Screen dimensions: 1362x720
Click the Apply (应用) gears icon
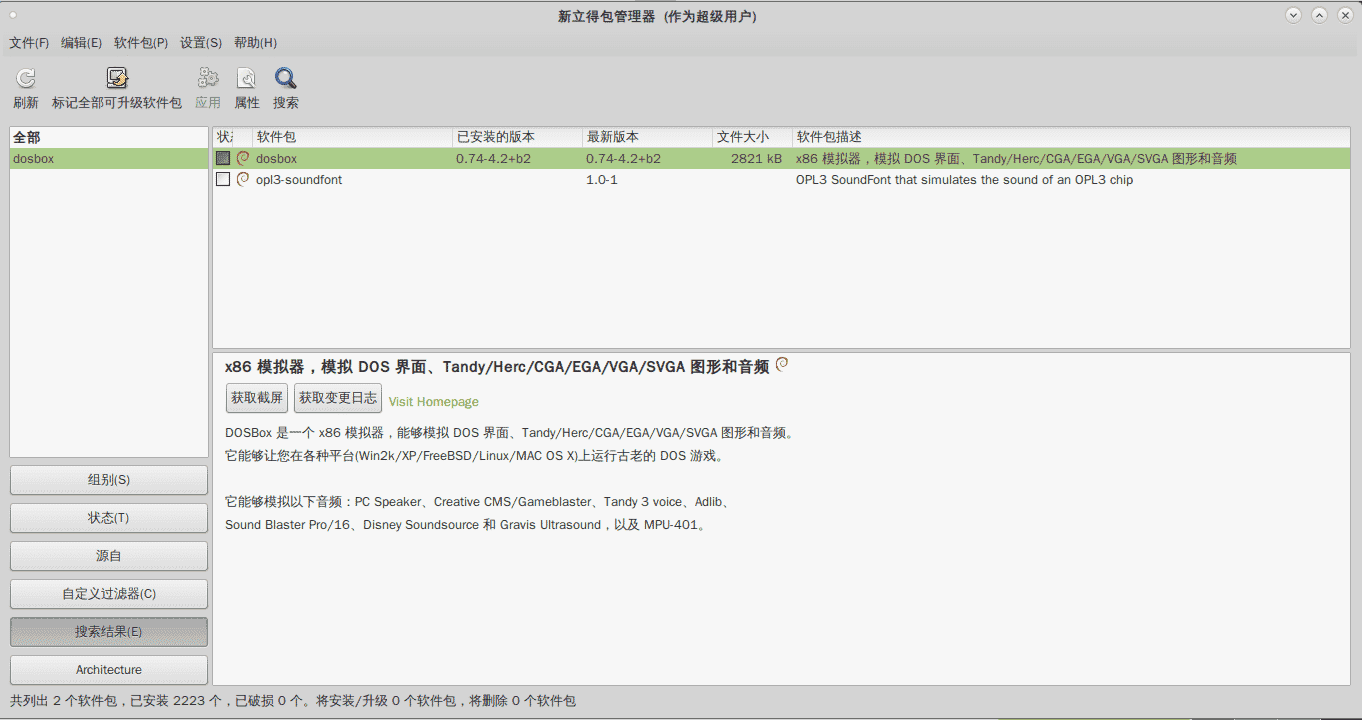coord(208,79)
